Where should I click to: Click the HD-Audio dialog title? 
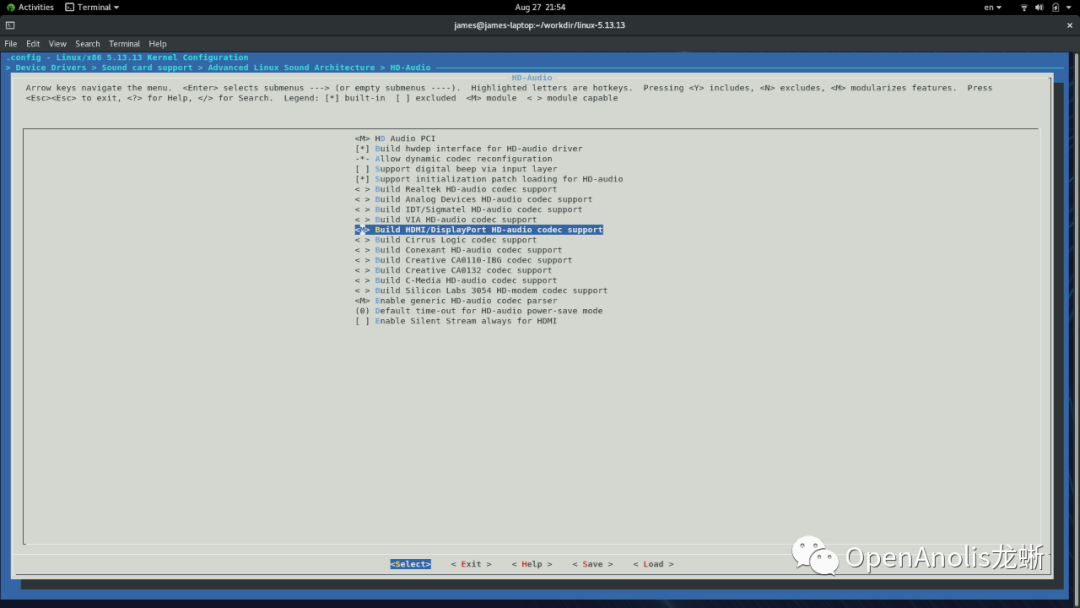pyautogui.click(x=532, y=78)
